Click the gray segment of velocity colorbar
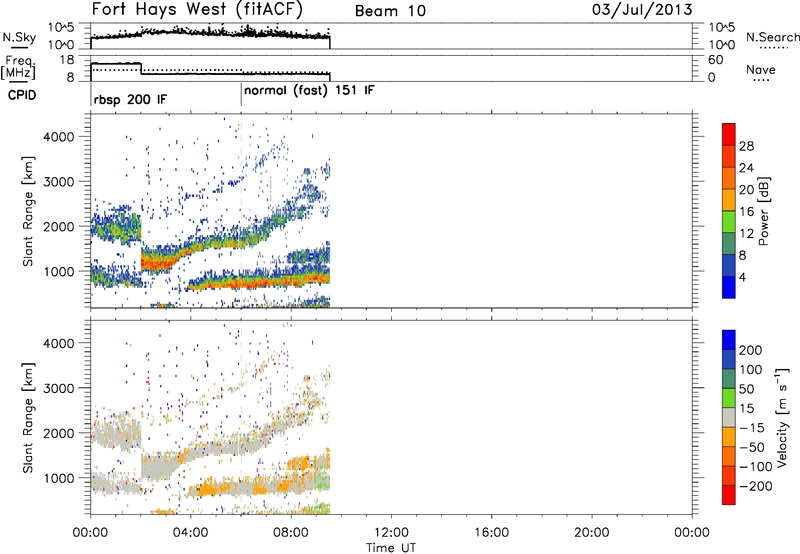Image resolution: width=800 pixels, height=554 pixels. [x=729, y=417]
